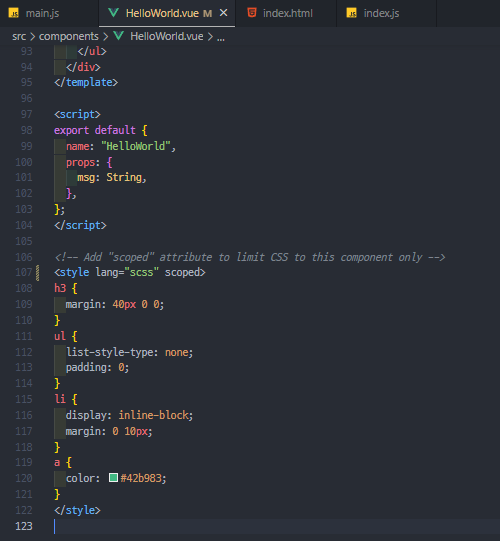The image size is (500, 541).
Task: Click 'msg: String,' on line 101
Action: coord(112,178)
